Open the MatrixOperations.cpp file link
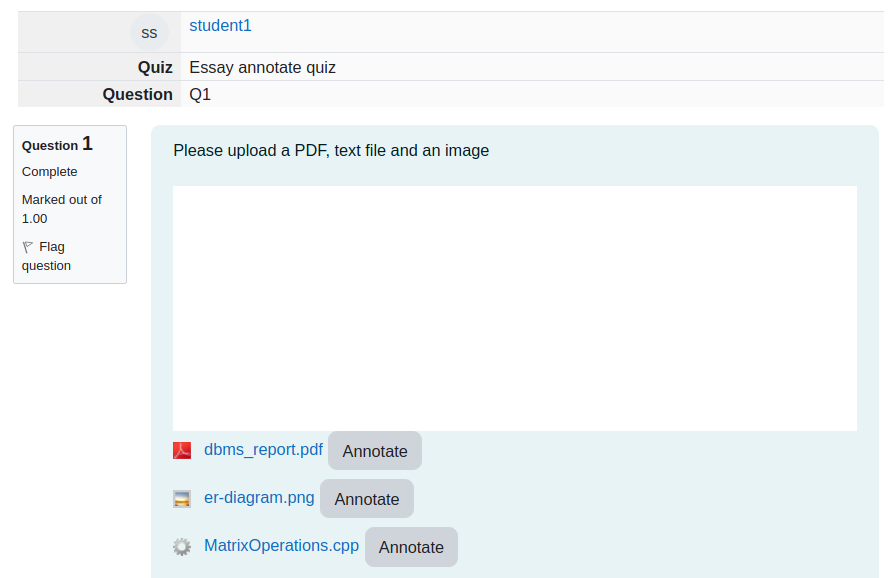Viewport: 893px width, 578px height. [x=281, y=546]
